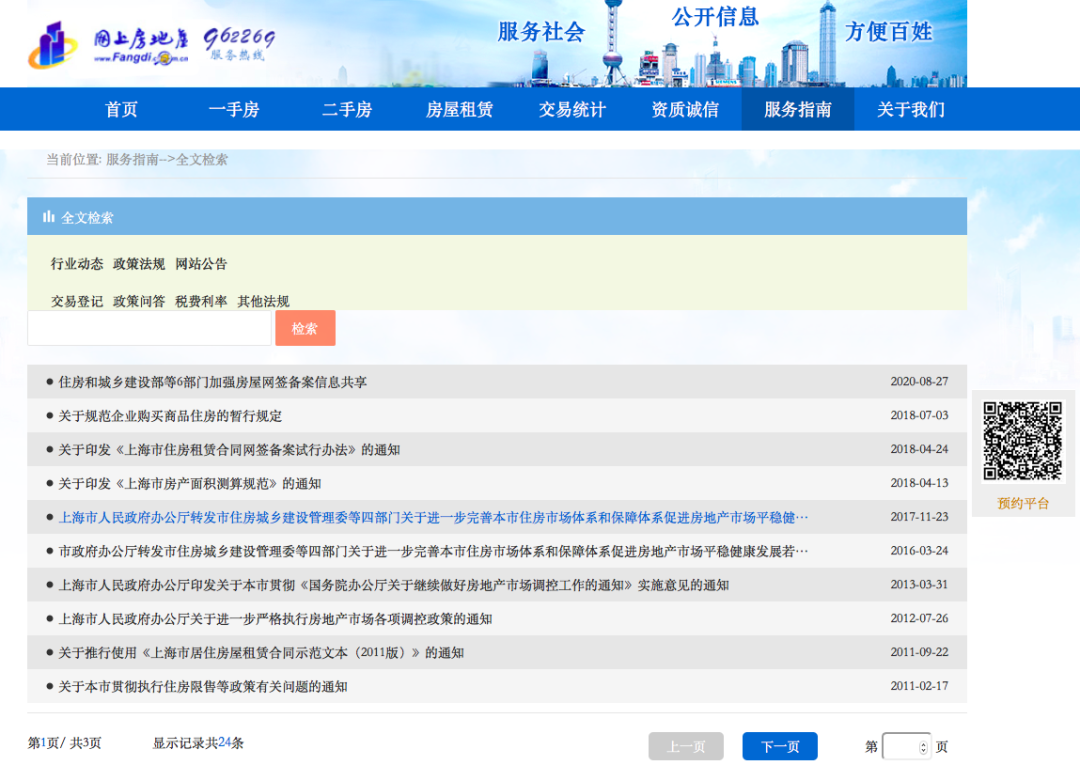
Task: Open the 交易统计 section
Action: [x=571, y=110]
